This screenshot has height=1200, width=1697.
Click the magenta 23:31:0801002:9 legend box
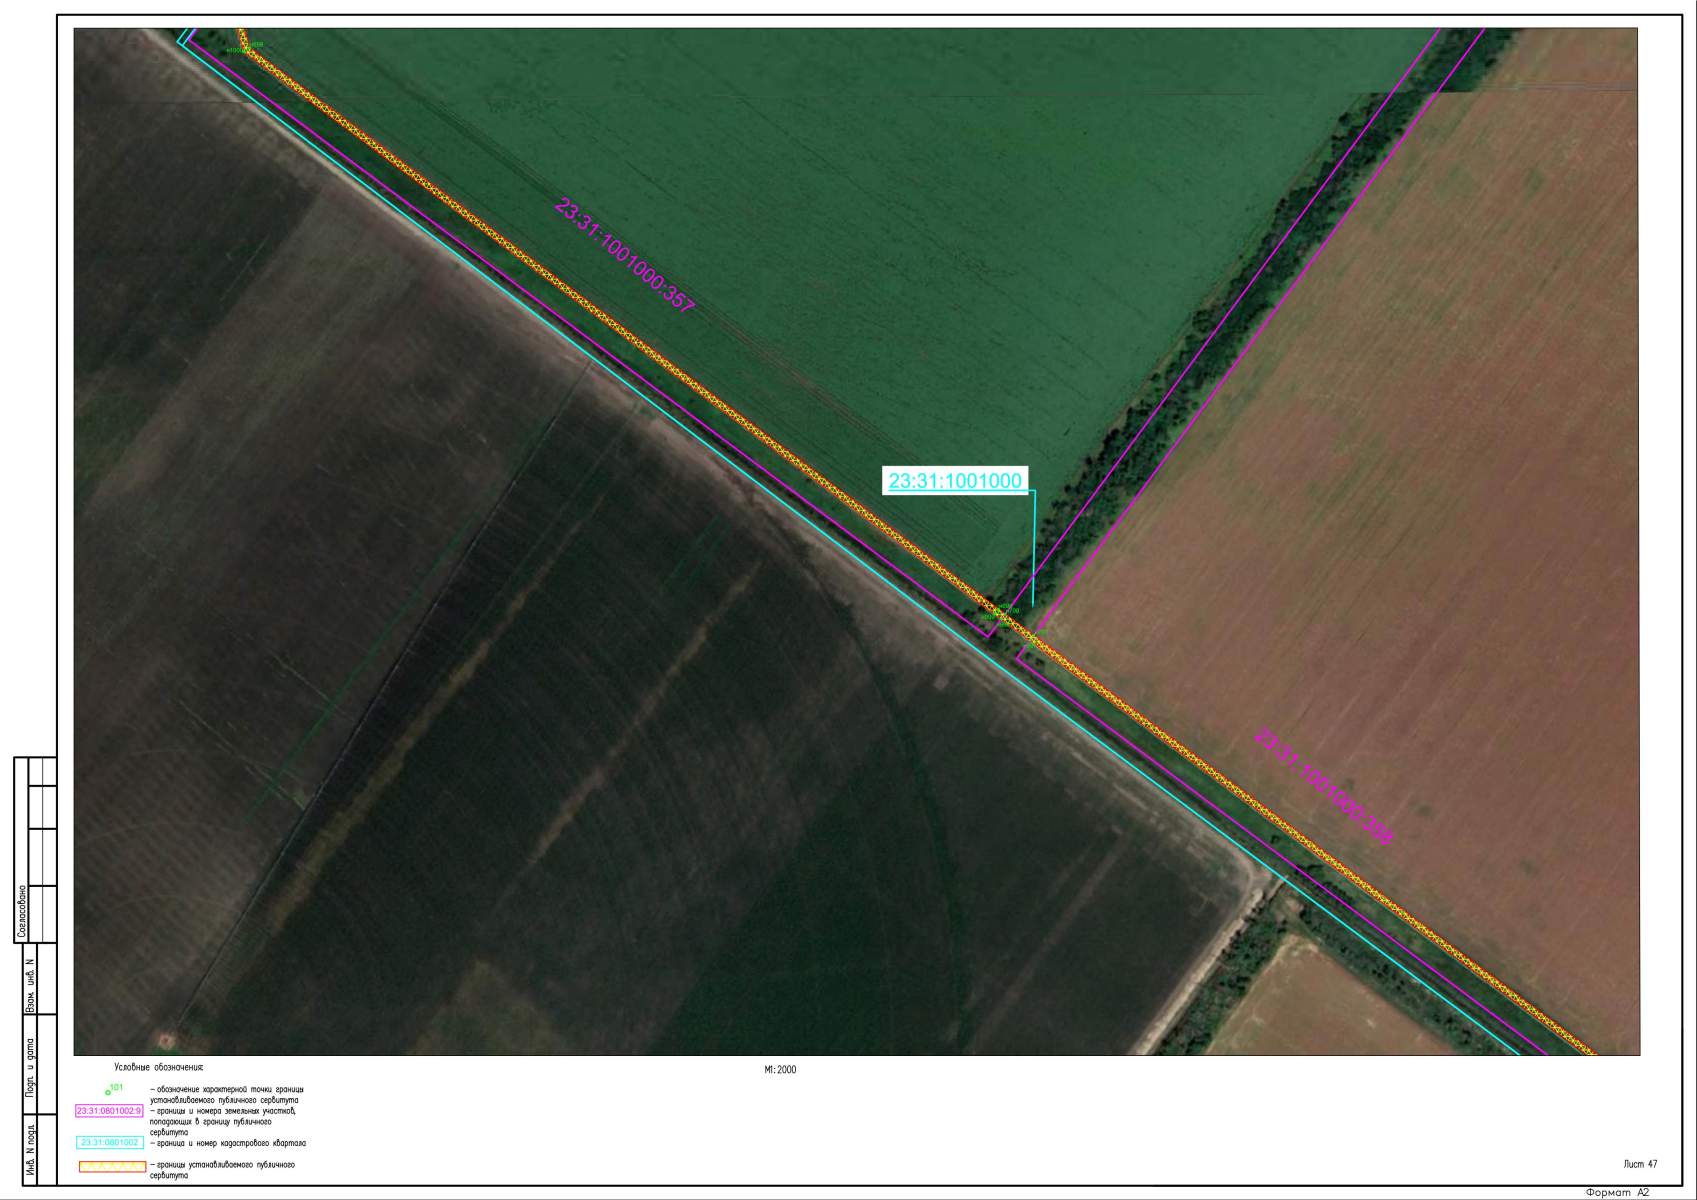110,1111
